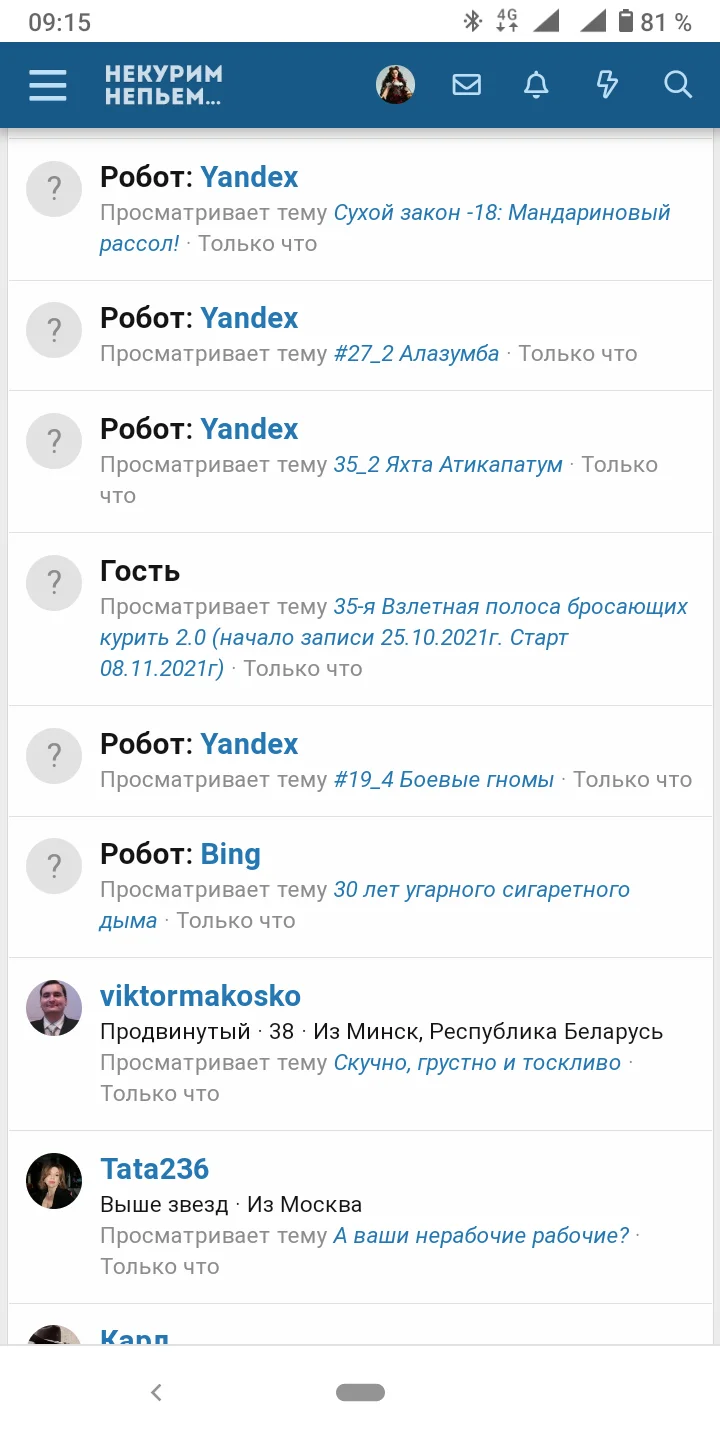Open the notifications bell
The image size is (720, 1440).
click(536, 85)
